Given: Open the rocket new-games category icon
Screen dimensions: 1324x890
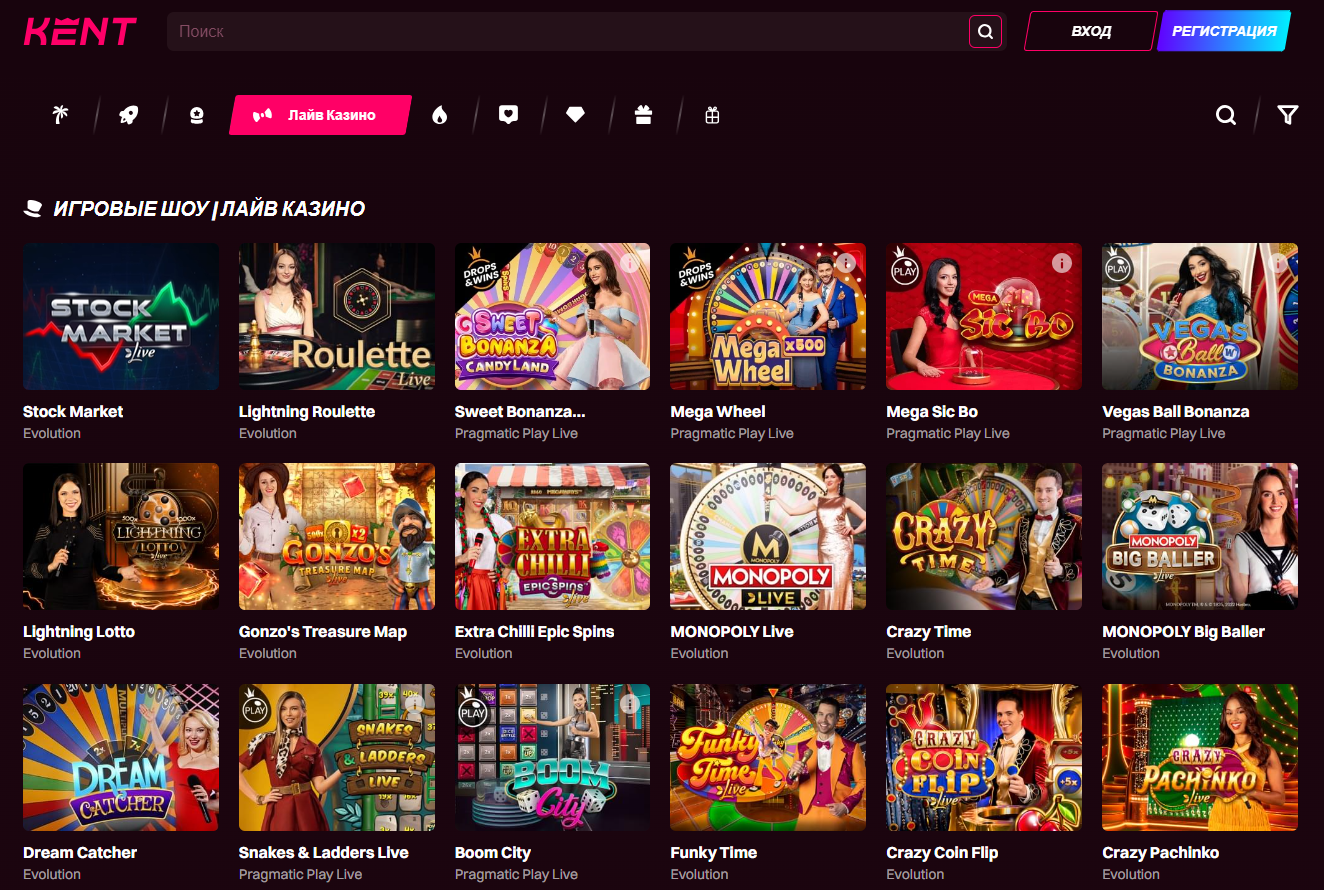Looking at the screenshot, I should pyautogui.click(x=127, y=114).
